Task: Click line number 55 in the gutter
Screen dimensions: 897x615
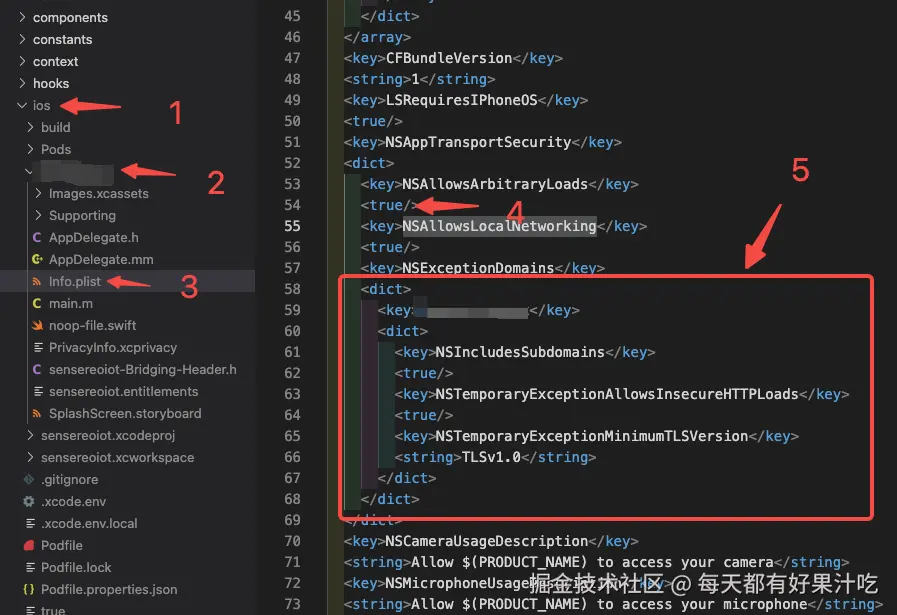Action: click(292, 226)
